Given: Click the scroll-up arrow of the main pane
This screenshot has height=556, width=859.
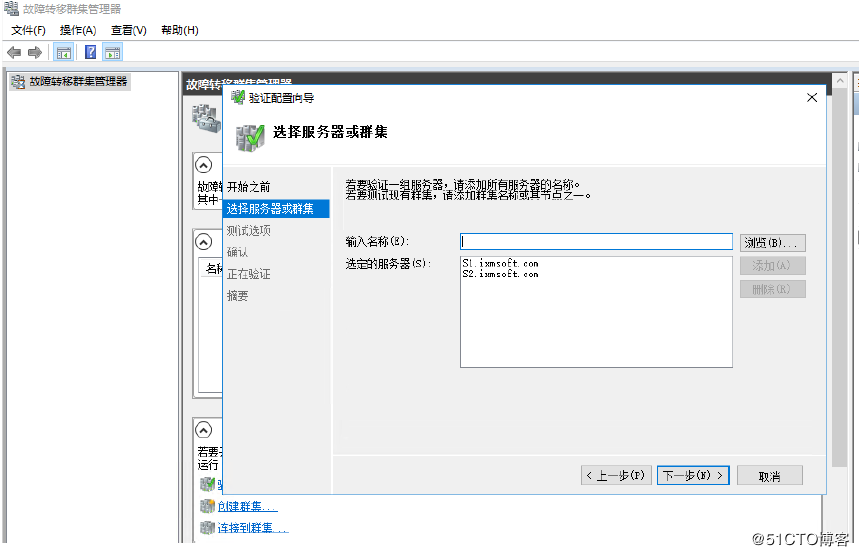Looking at the screenshot, I should pos(840,81).
